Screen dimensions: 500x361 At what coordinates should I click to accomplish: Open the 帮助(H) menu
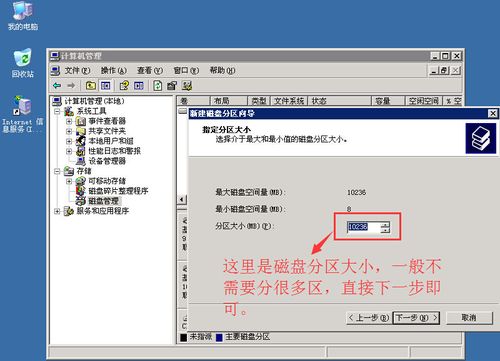[222, 70]
